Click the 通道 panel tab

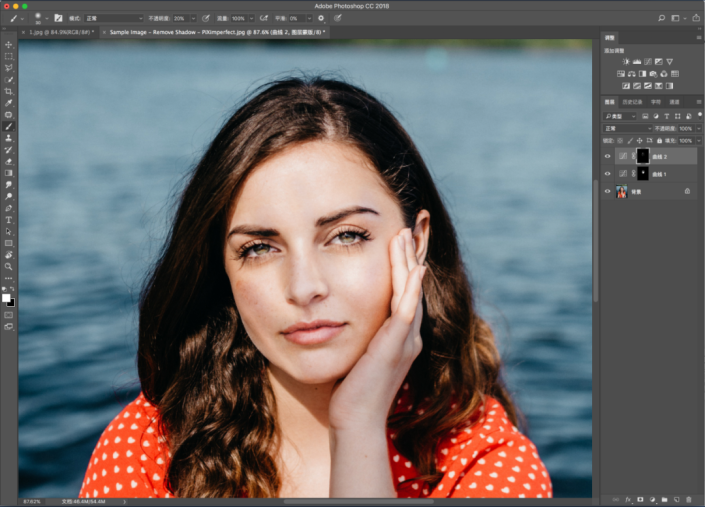click(674, 102)
